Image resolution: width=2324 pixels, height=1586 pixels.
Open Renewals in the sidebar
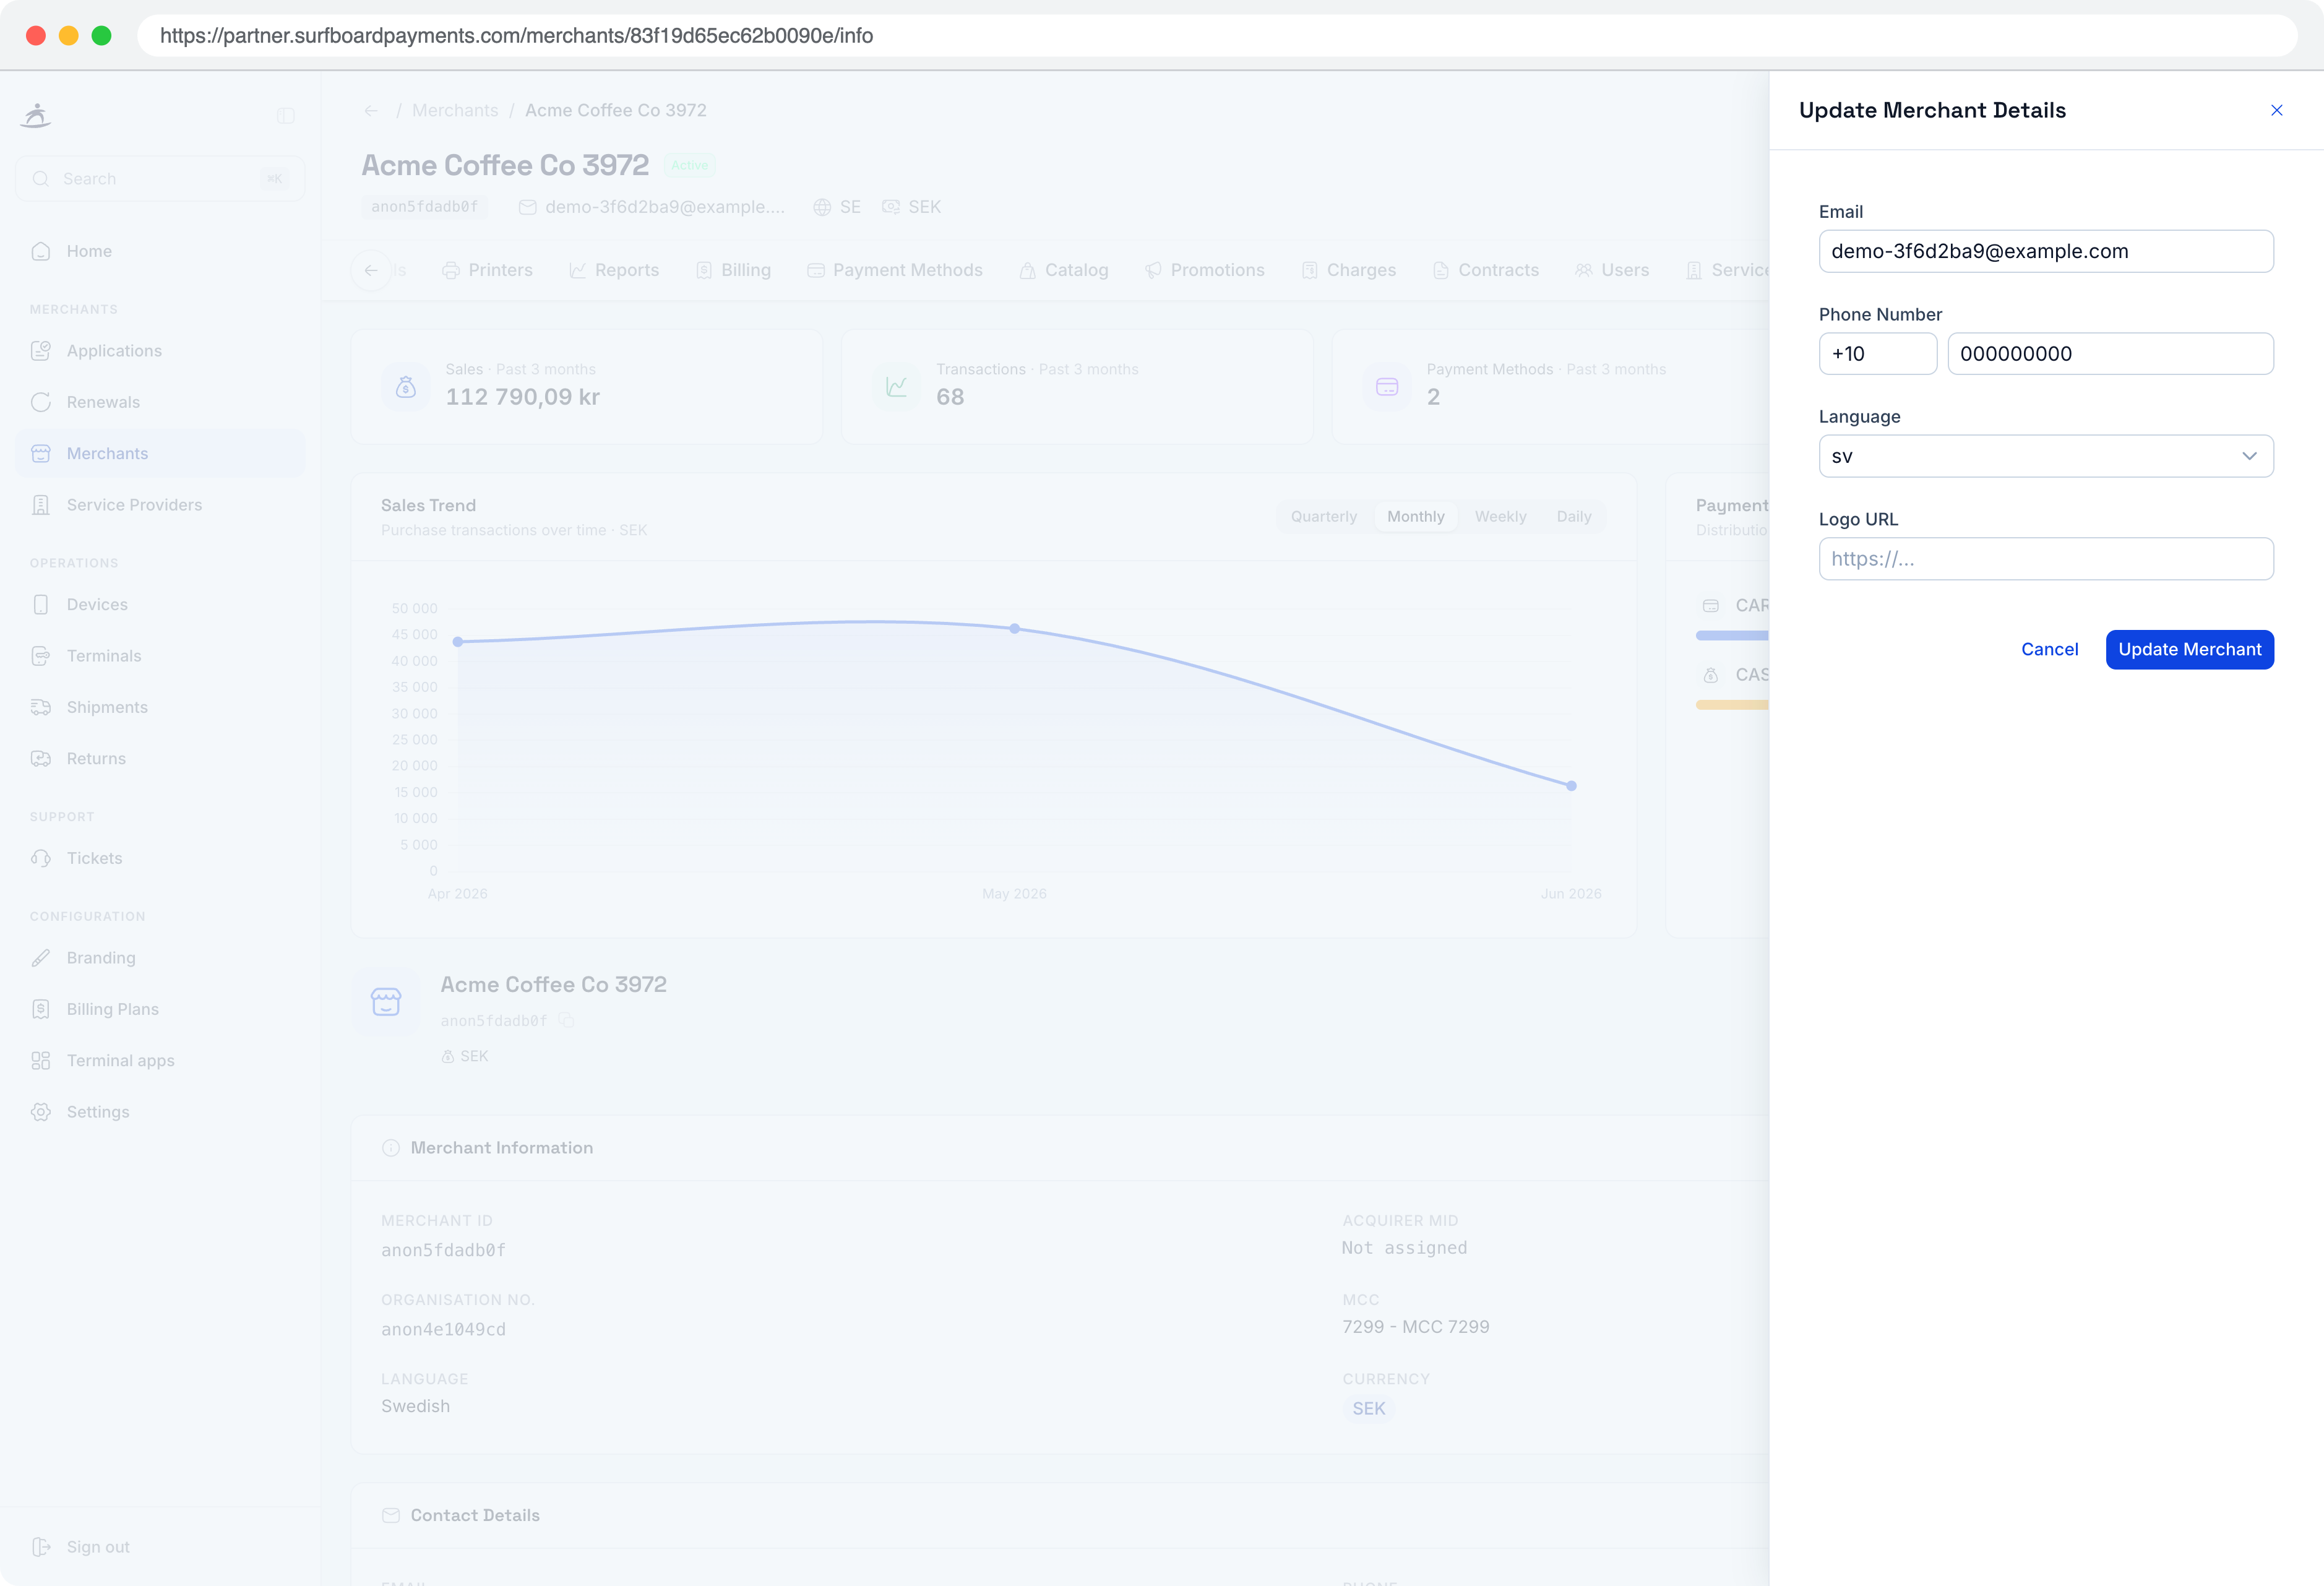point(160,402)
